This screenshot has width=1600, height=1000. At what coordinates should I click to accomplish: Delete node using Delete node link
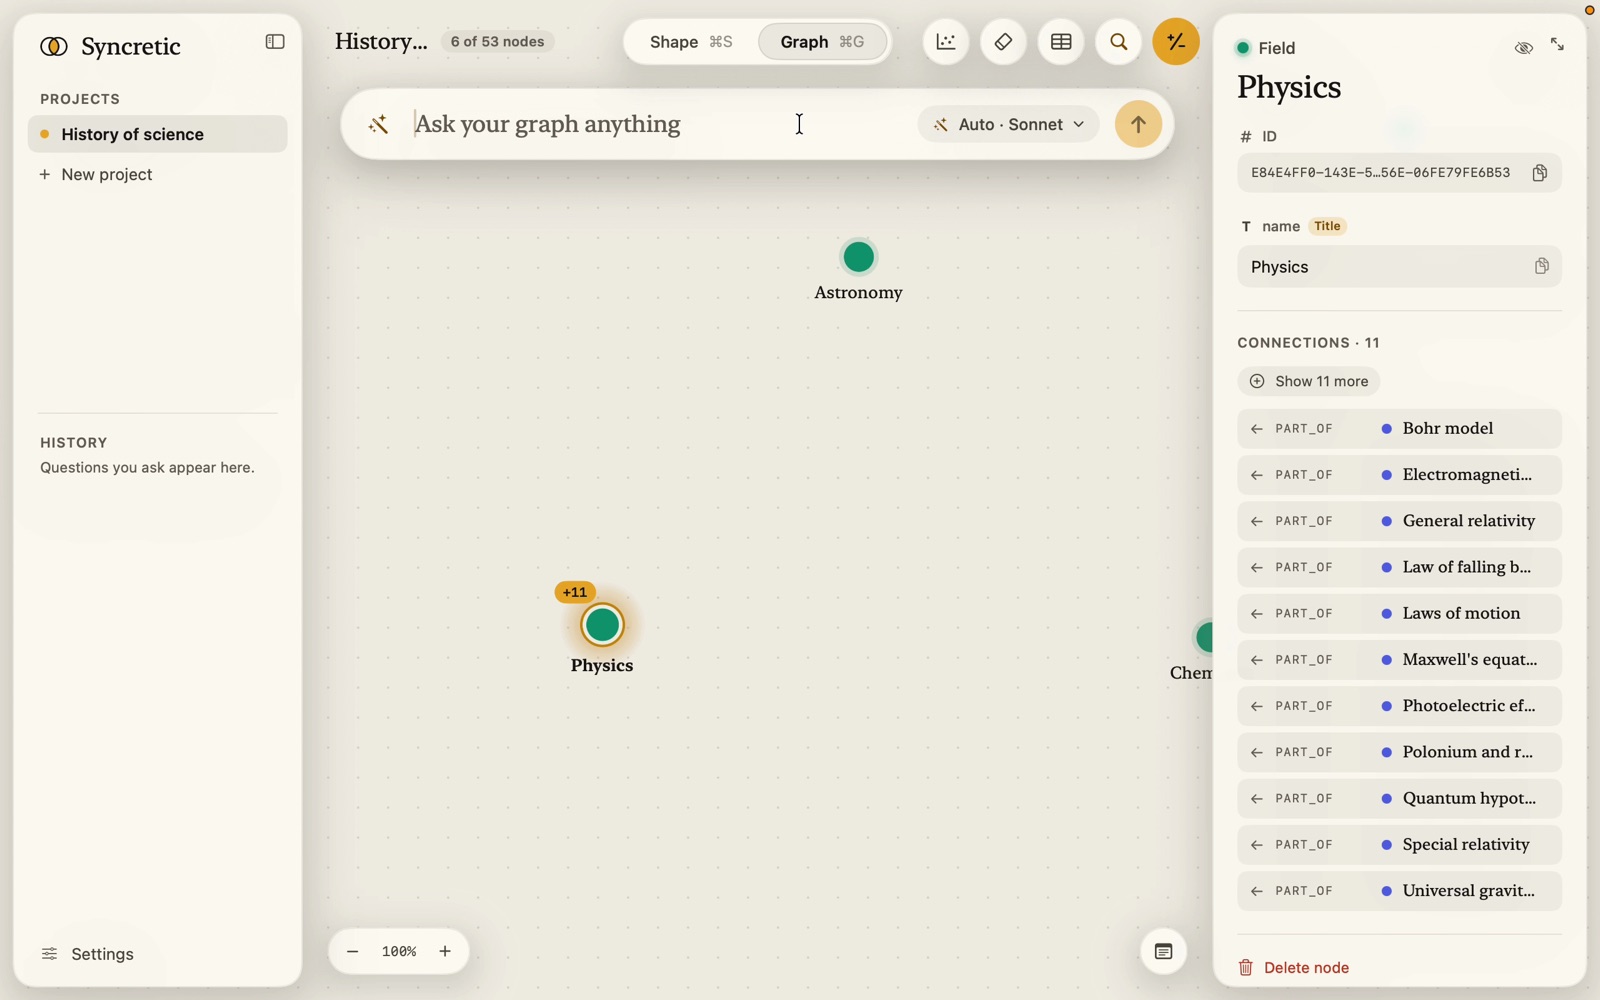pyautogui.click(x=1294, y=968)
